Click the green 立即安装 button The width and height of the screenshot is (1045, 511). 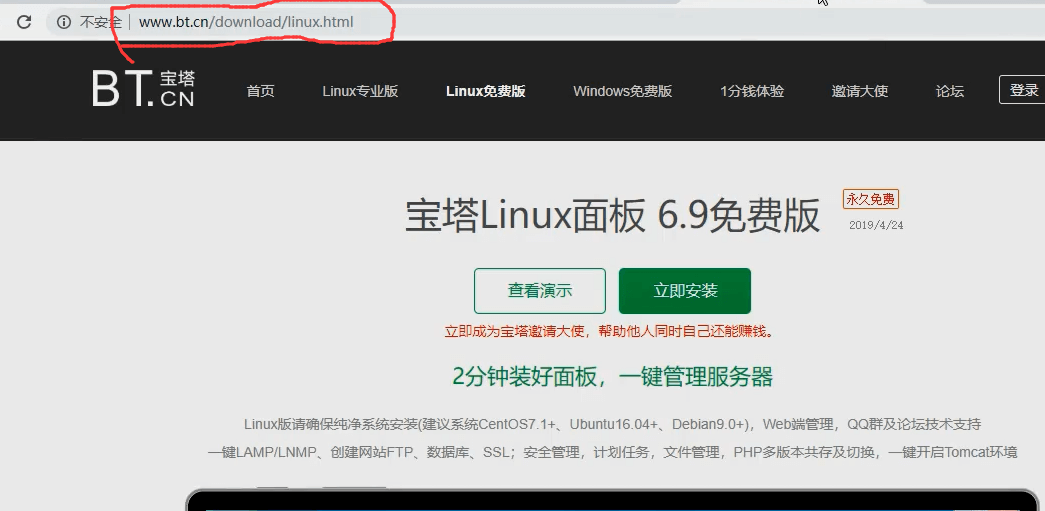click(x=685, y=291)
